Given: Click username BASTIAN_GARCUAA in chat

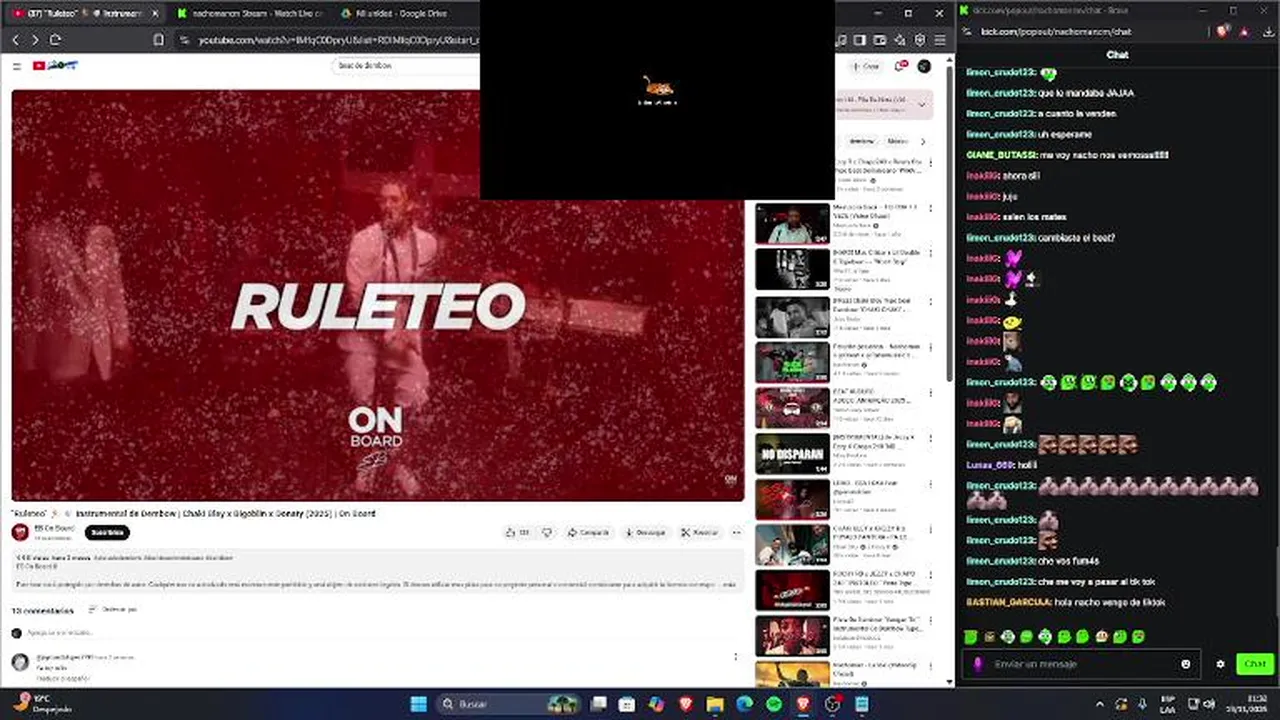Looking at the screenshot, I should pos(1008,603).
